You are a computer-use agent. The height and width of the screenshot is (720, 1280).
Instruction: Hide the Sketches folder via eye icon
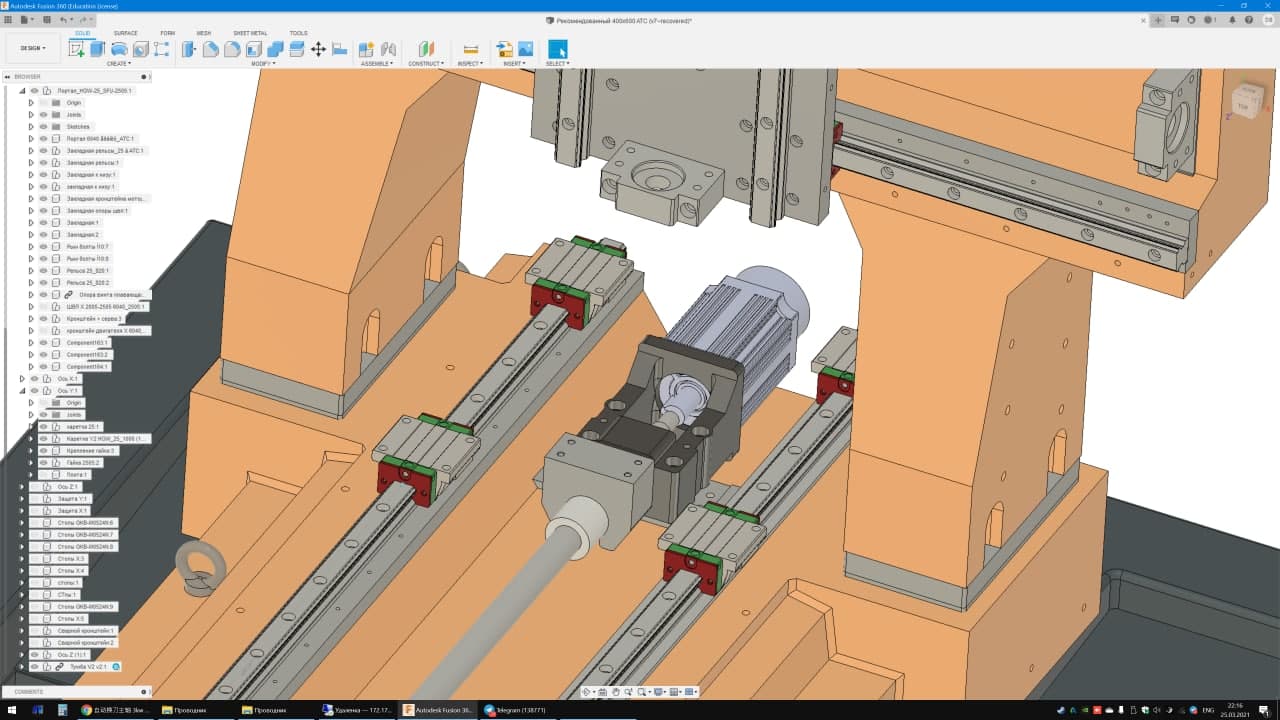pyautogui.click(x=43, y=127)
